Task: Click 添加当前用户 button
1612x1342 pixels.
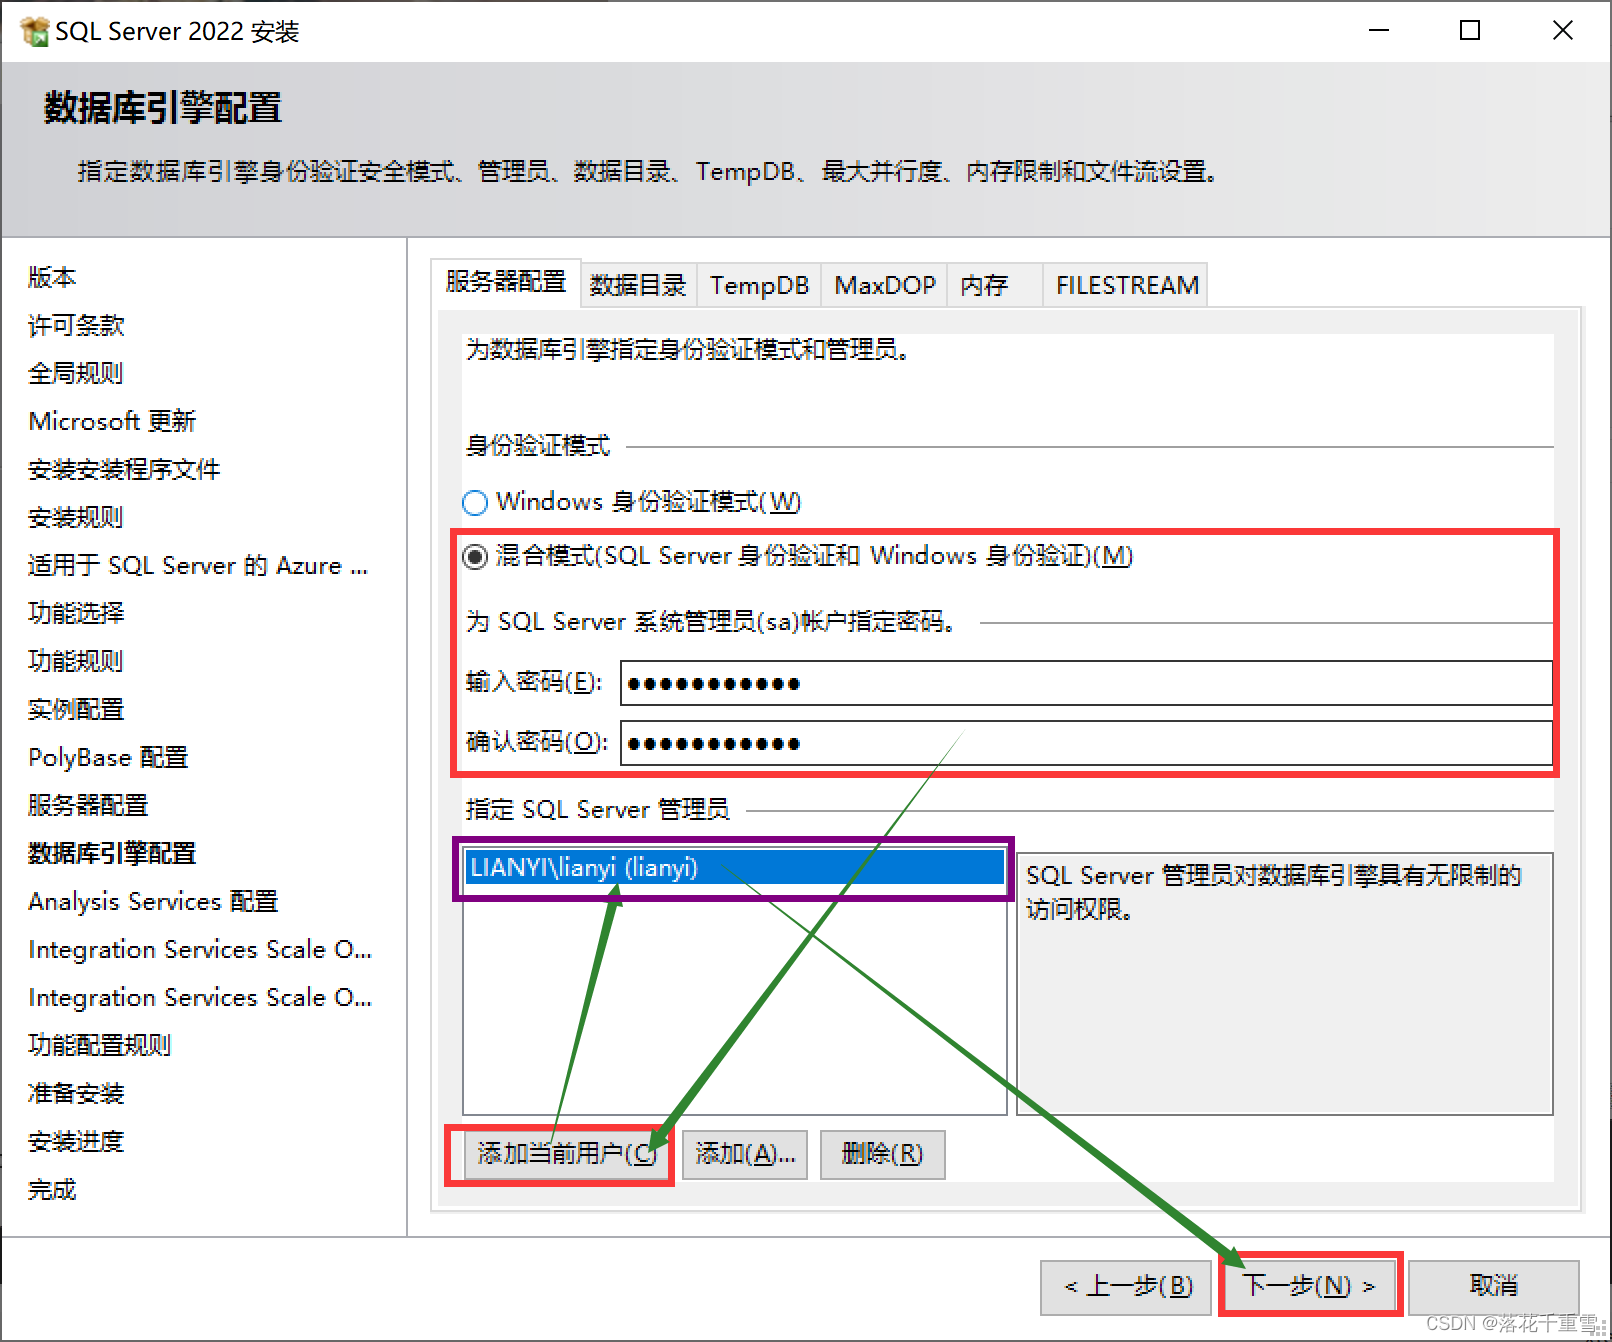Action: click(566, 1155)
